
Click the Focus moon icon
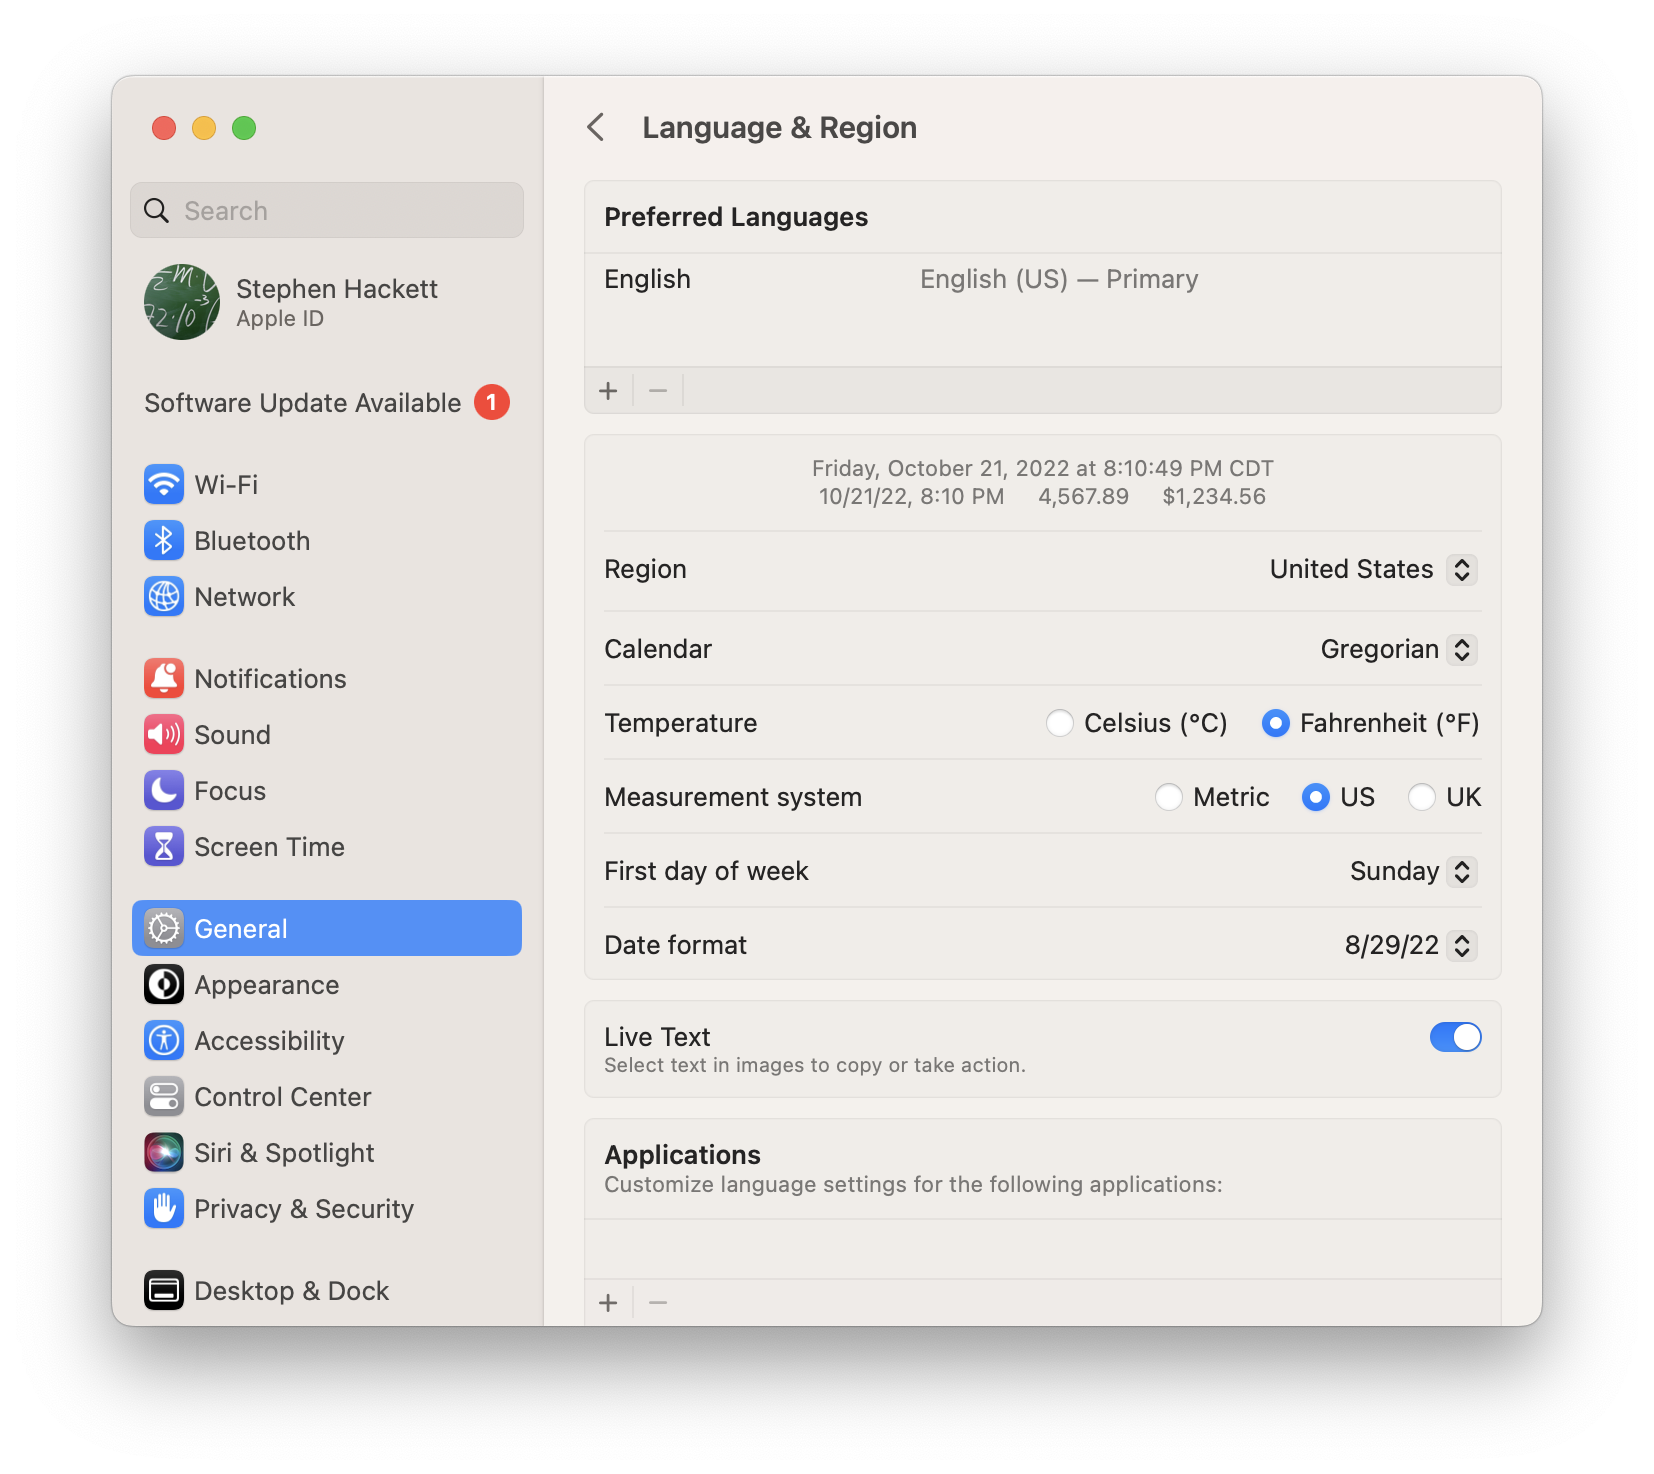click(x=164, y=791)
